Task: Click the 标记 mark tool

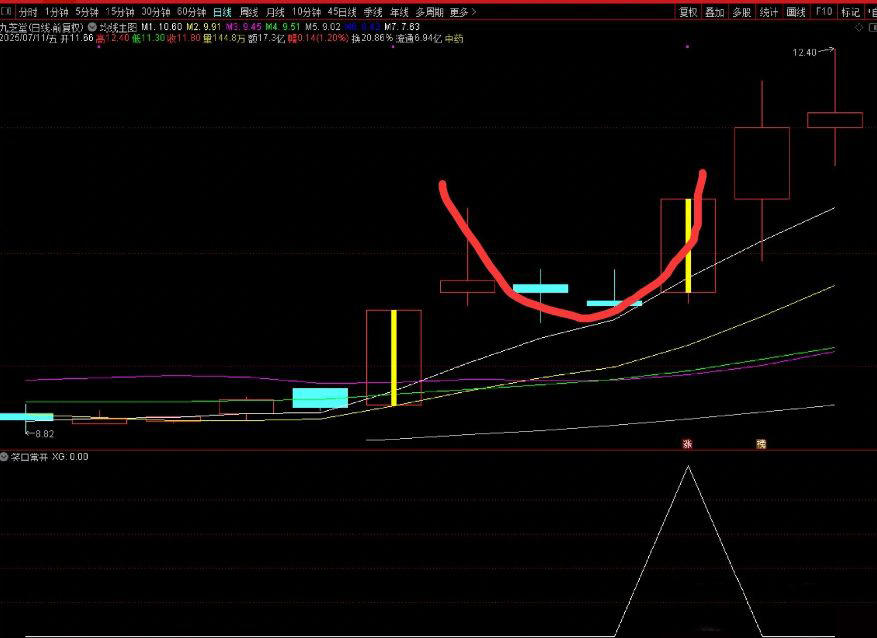Action: 850,12
